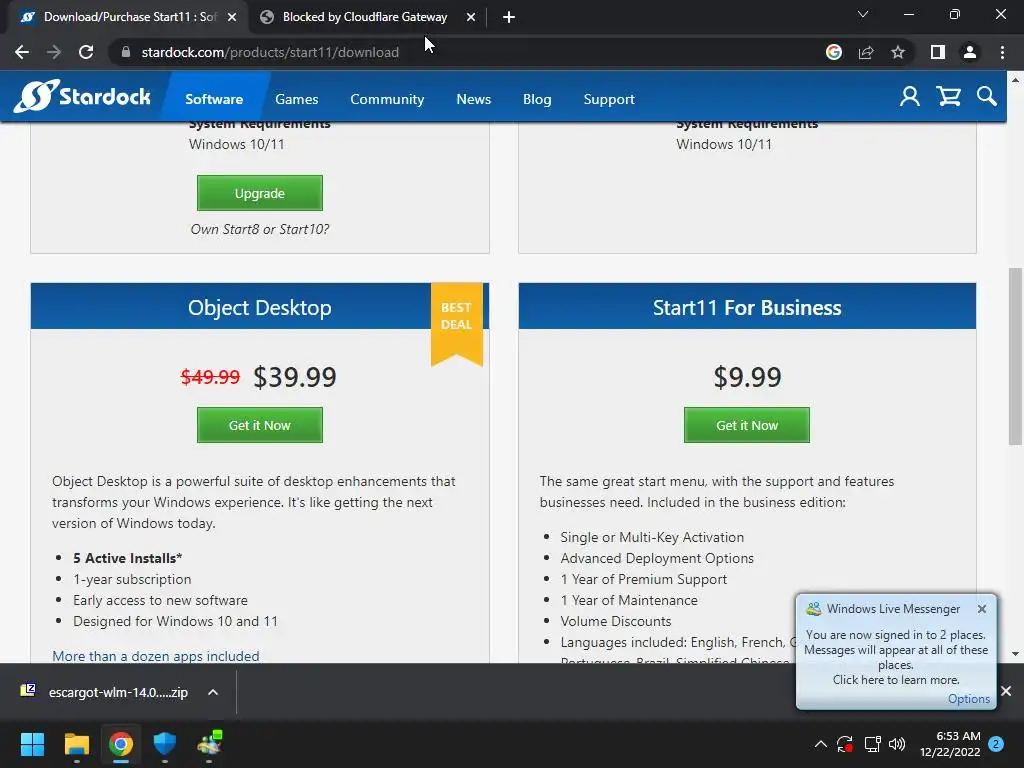1024x768 pixels.
Task: Open the shopping cart icon
Action: [948, 97]
